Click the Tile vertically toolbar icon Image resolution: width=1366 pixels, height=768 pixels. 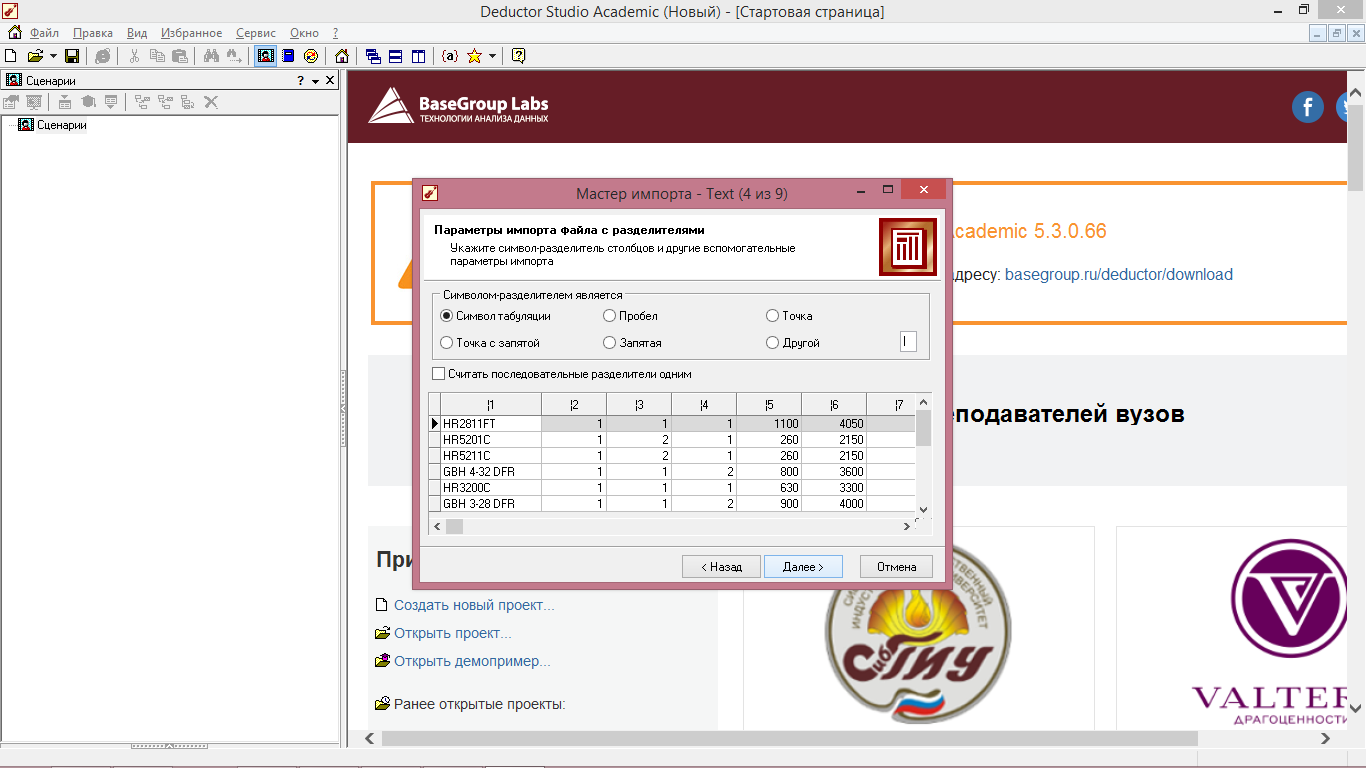[x=419, y=56]
